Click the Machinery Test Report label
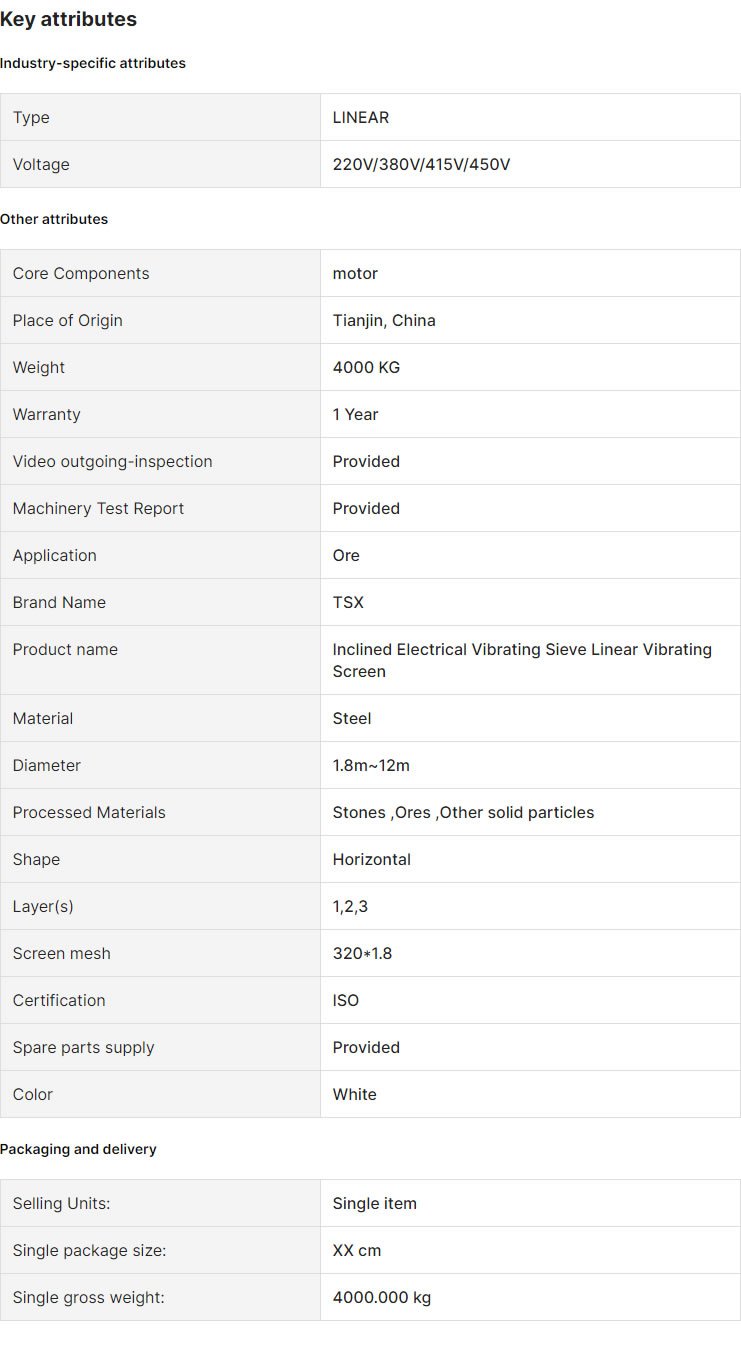The image size is (741, 1370). click(98, 508)
